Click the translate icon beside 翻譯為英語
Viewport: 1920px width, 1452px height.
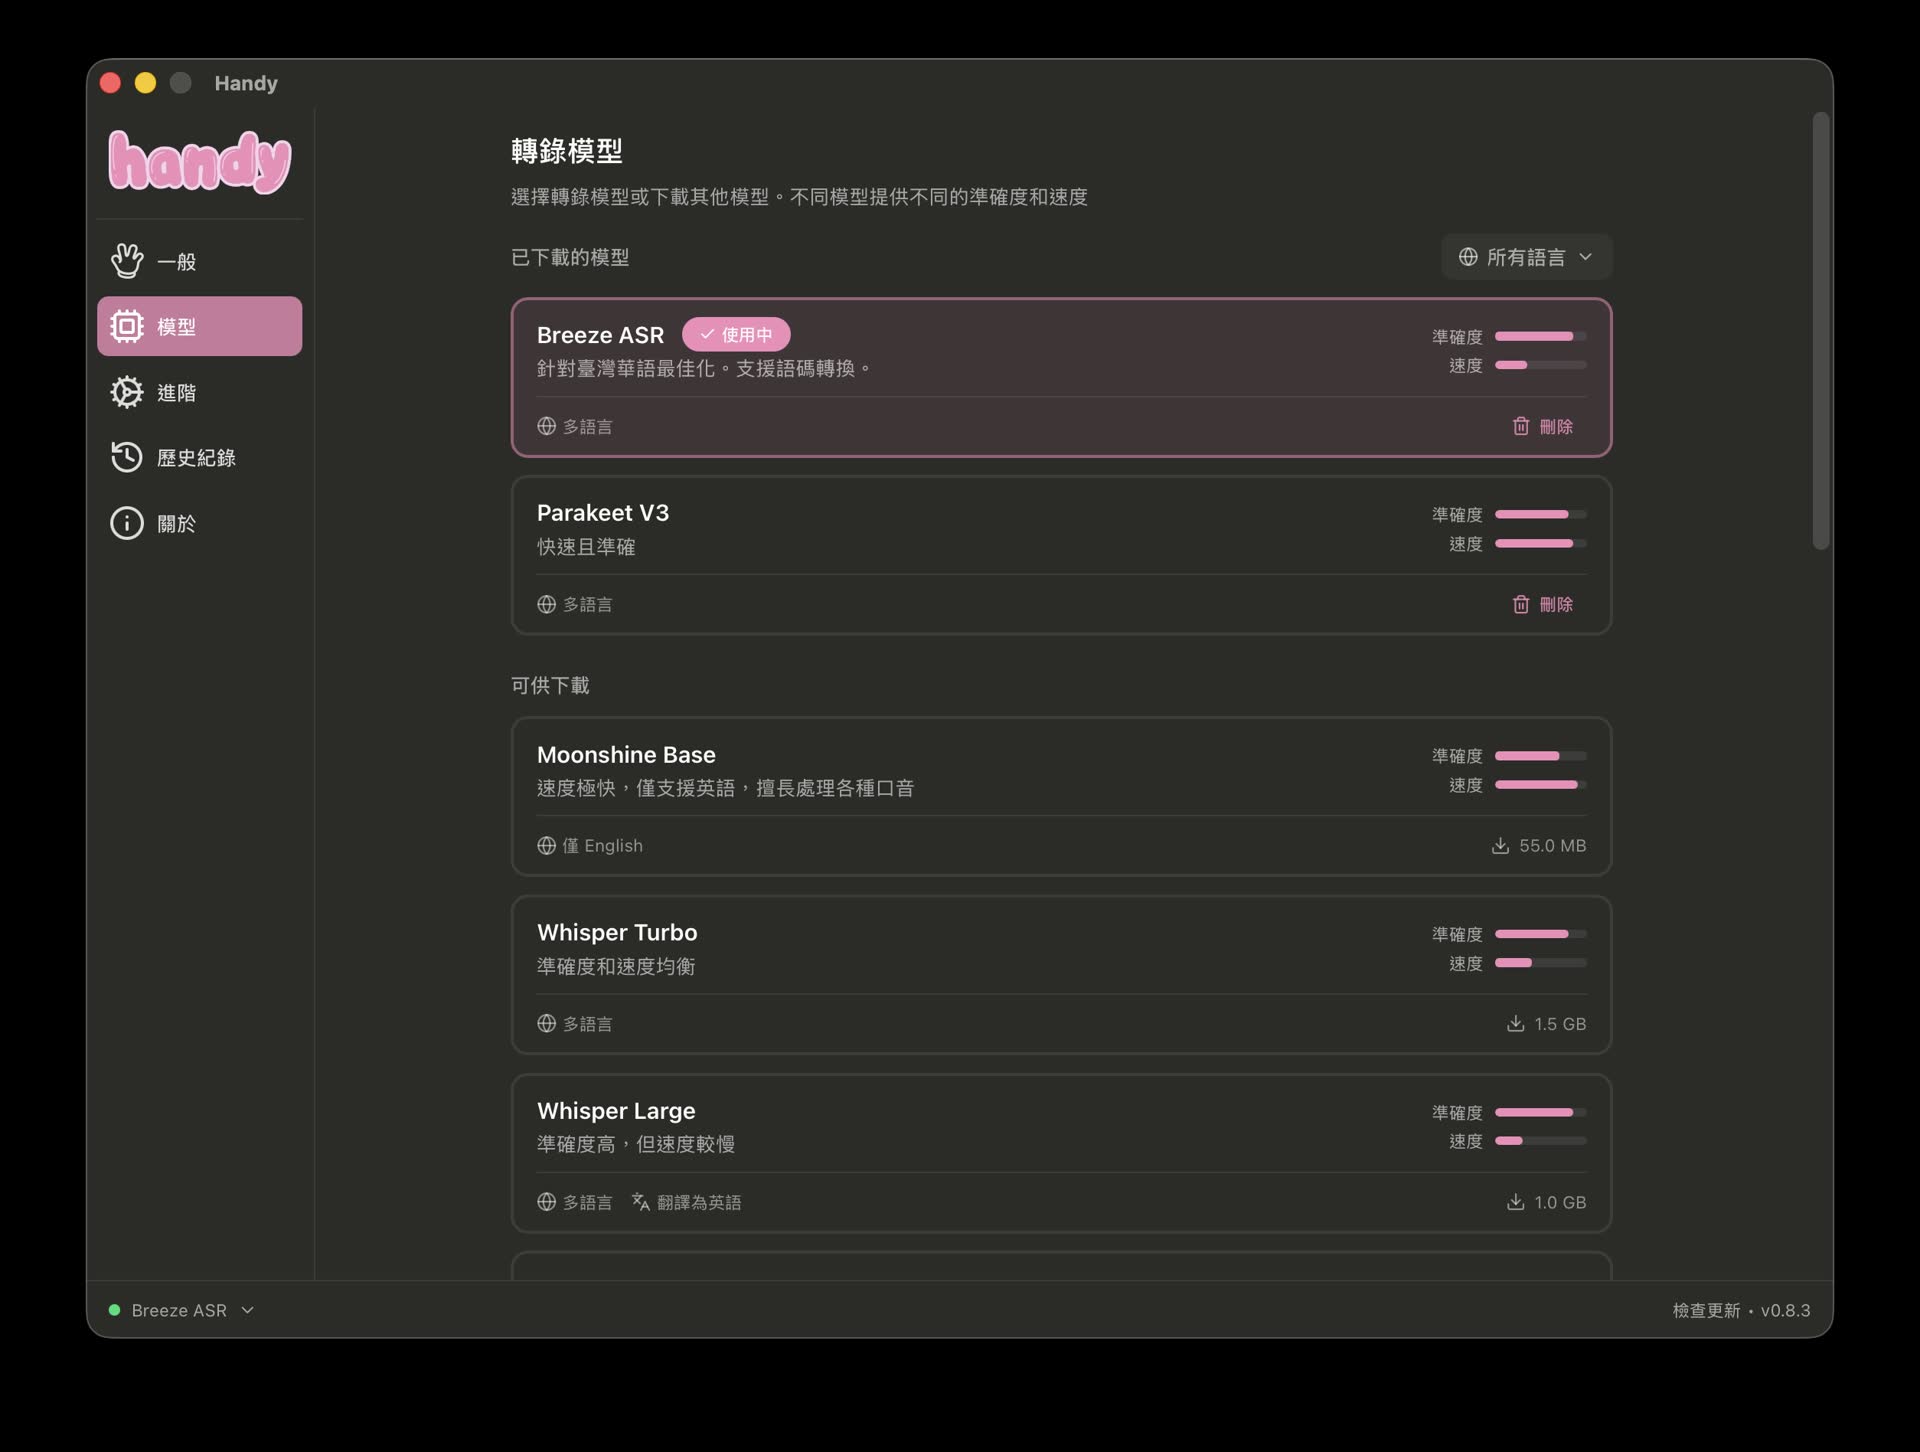pos(641,1202)
